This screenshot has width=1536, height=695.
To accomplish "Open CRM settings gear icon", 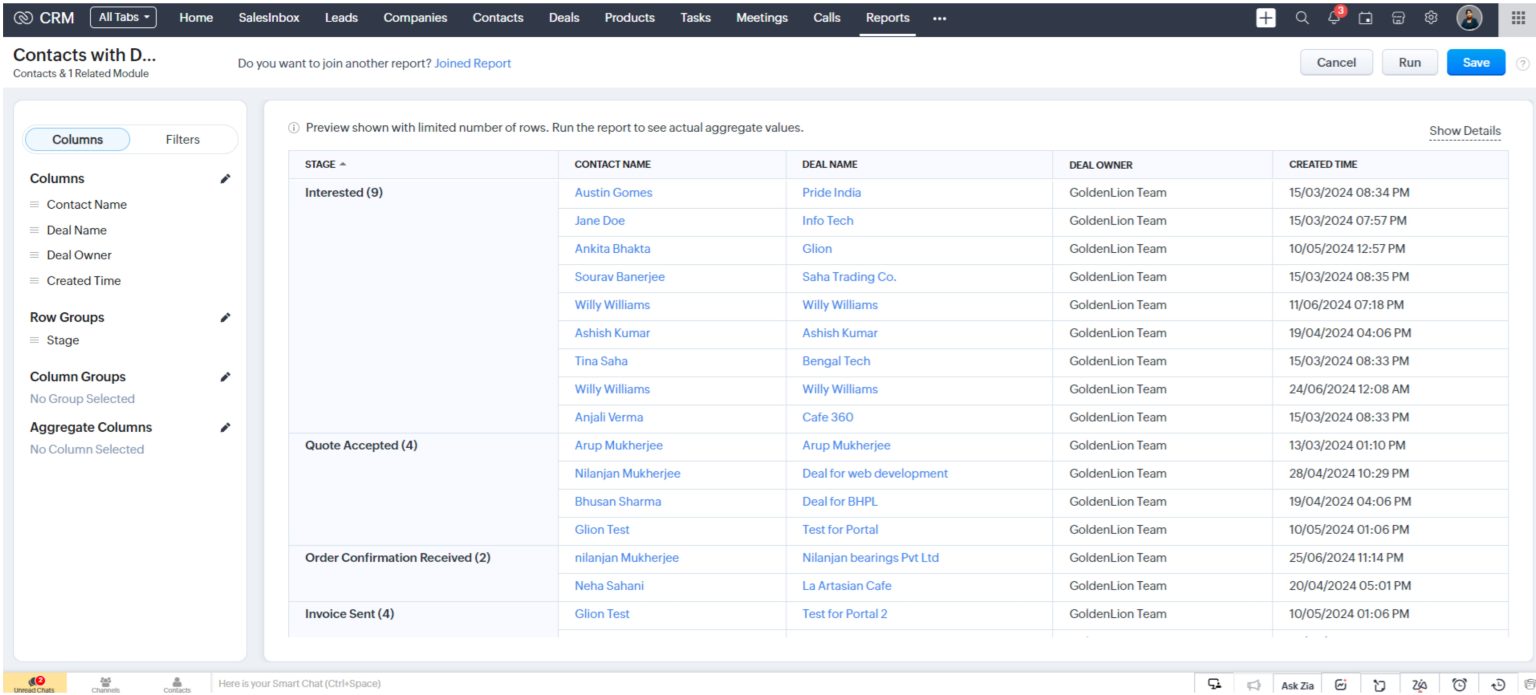I will [x=1430, y=17].
